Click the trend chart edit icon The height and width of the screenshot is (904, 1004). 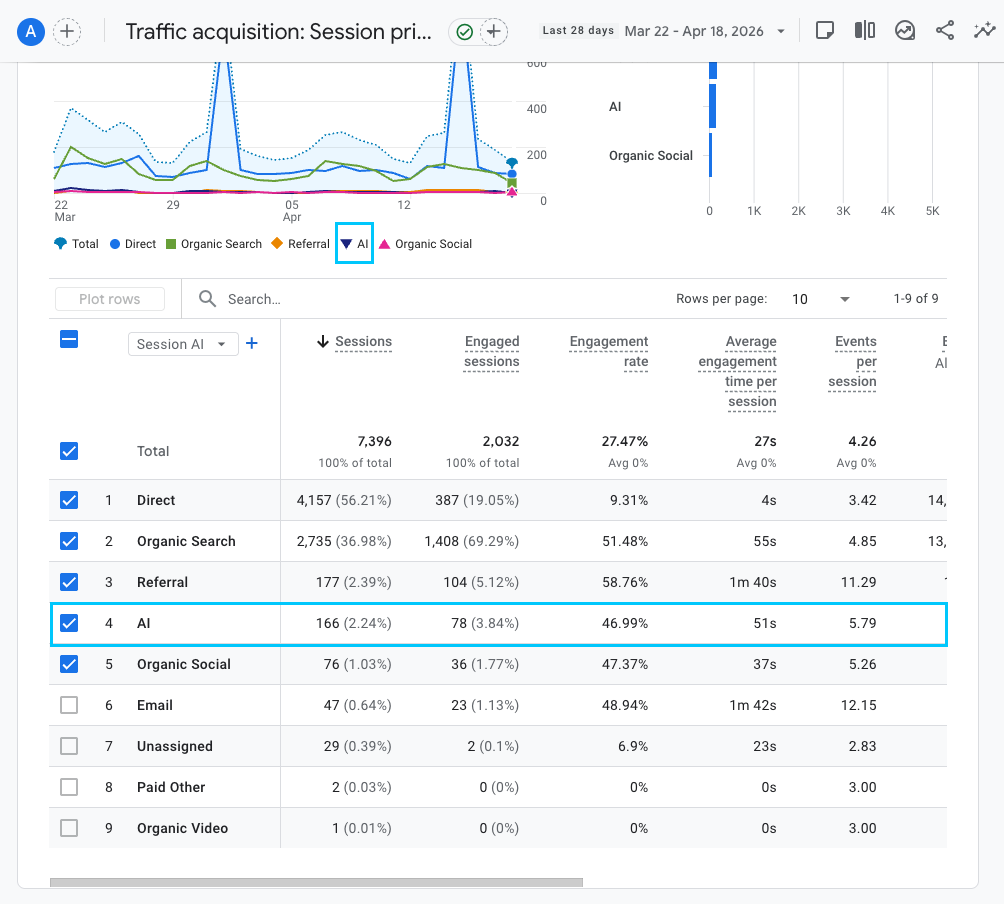pos(905,31)
